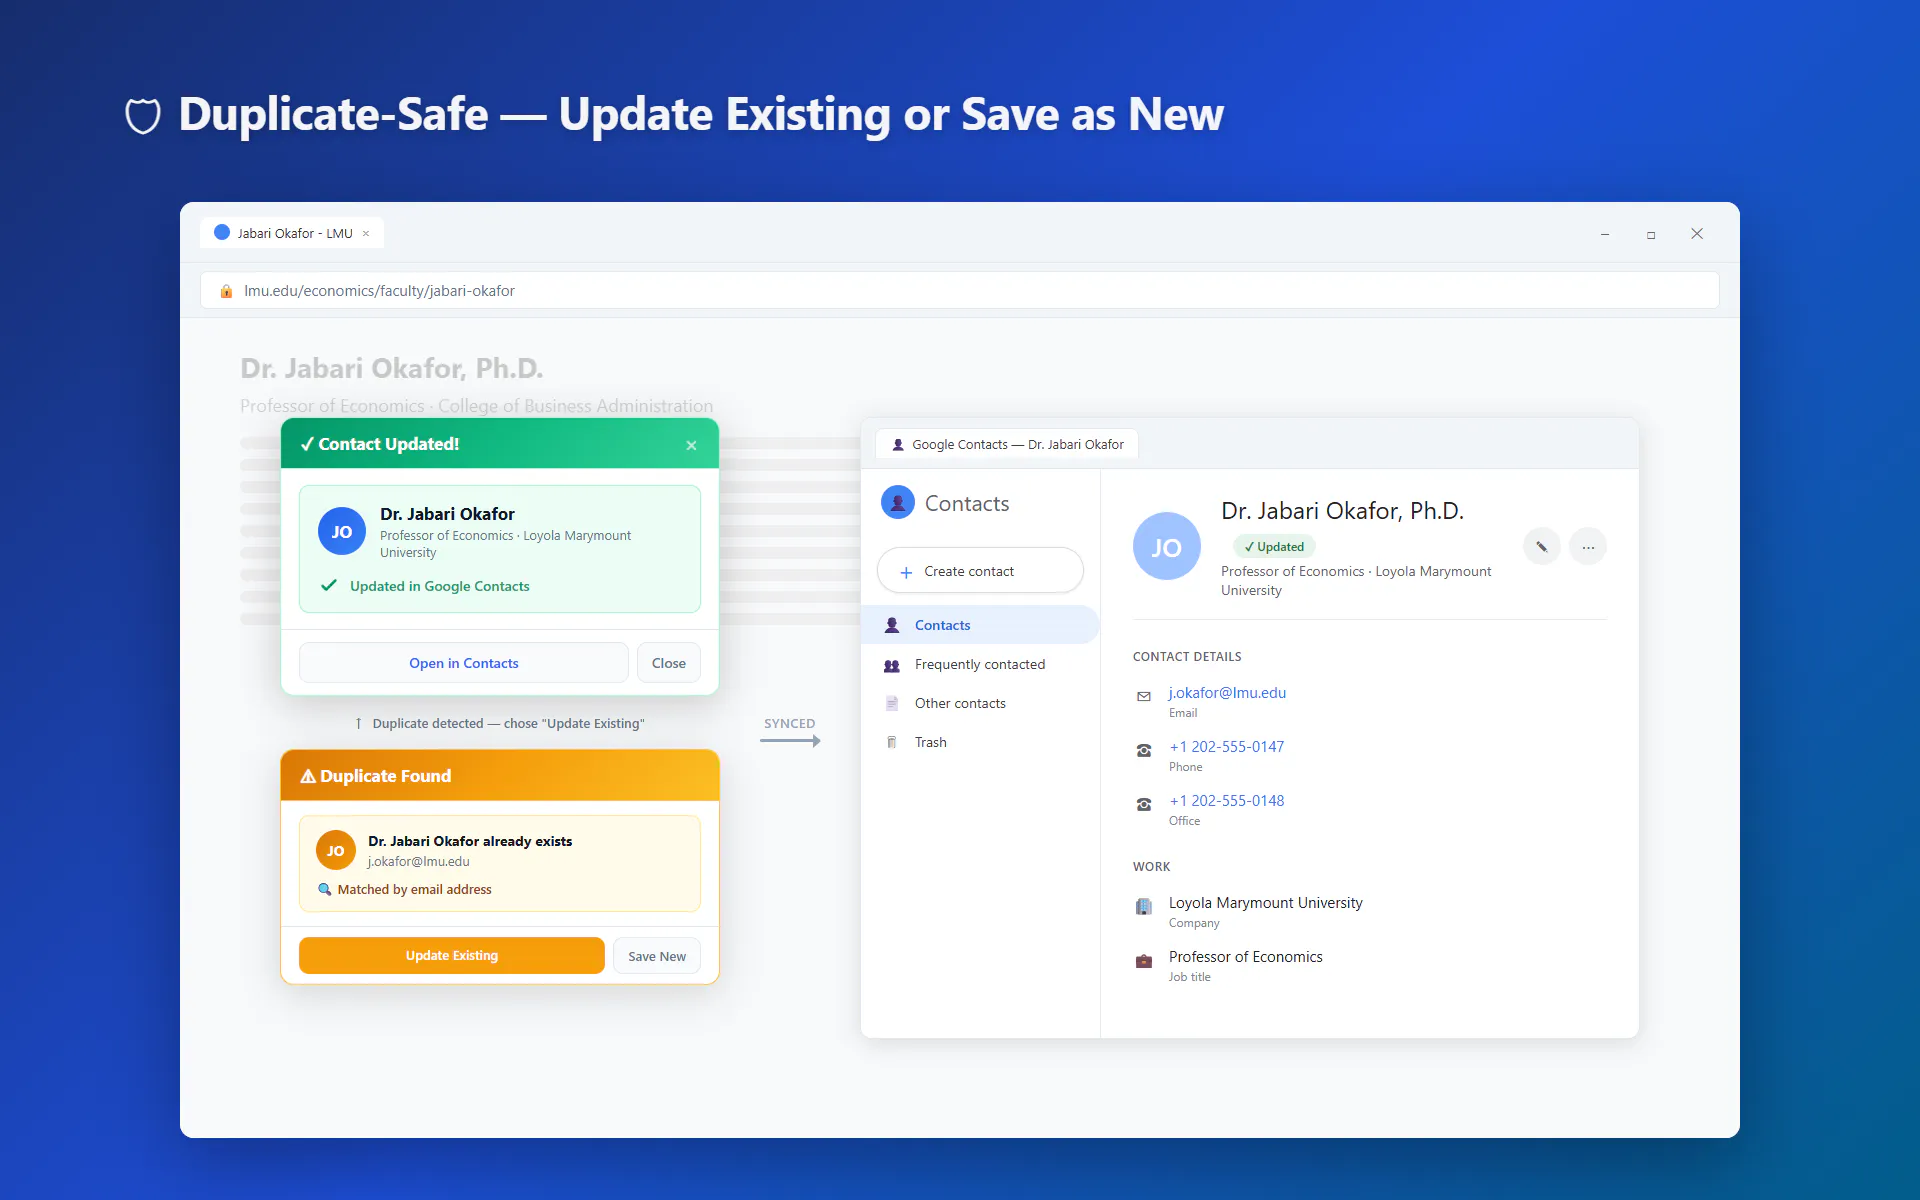Close the Contact Updated popup
This screenshot has height=1200, width=1920.
[691, 445]
